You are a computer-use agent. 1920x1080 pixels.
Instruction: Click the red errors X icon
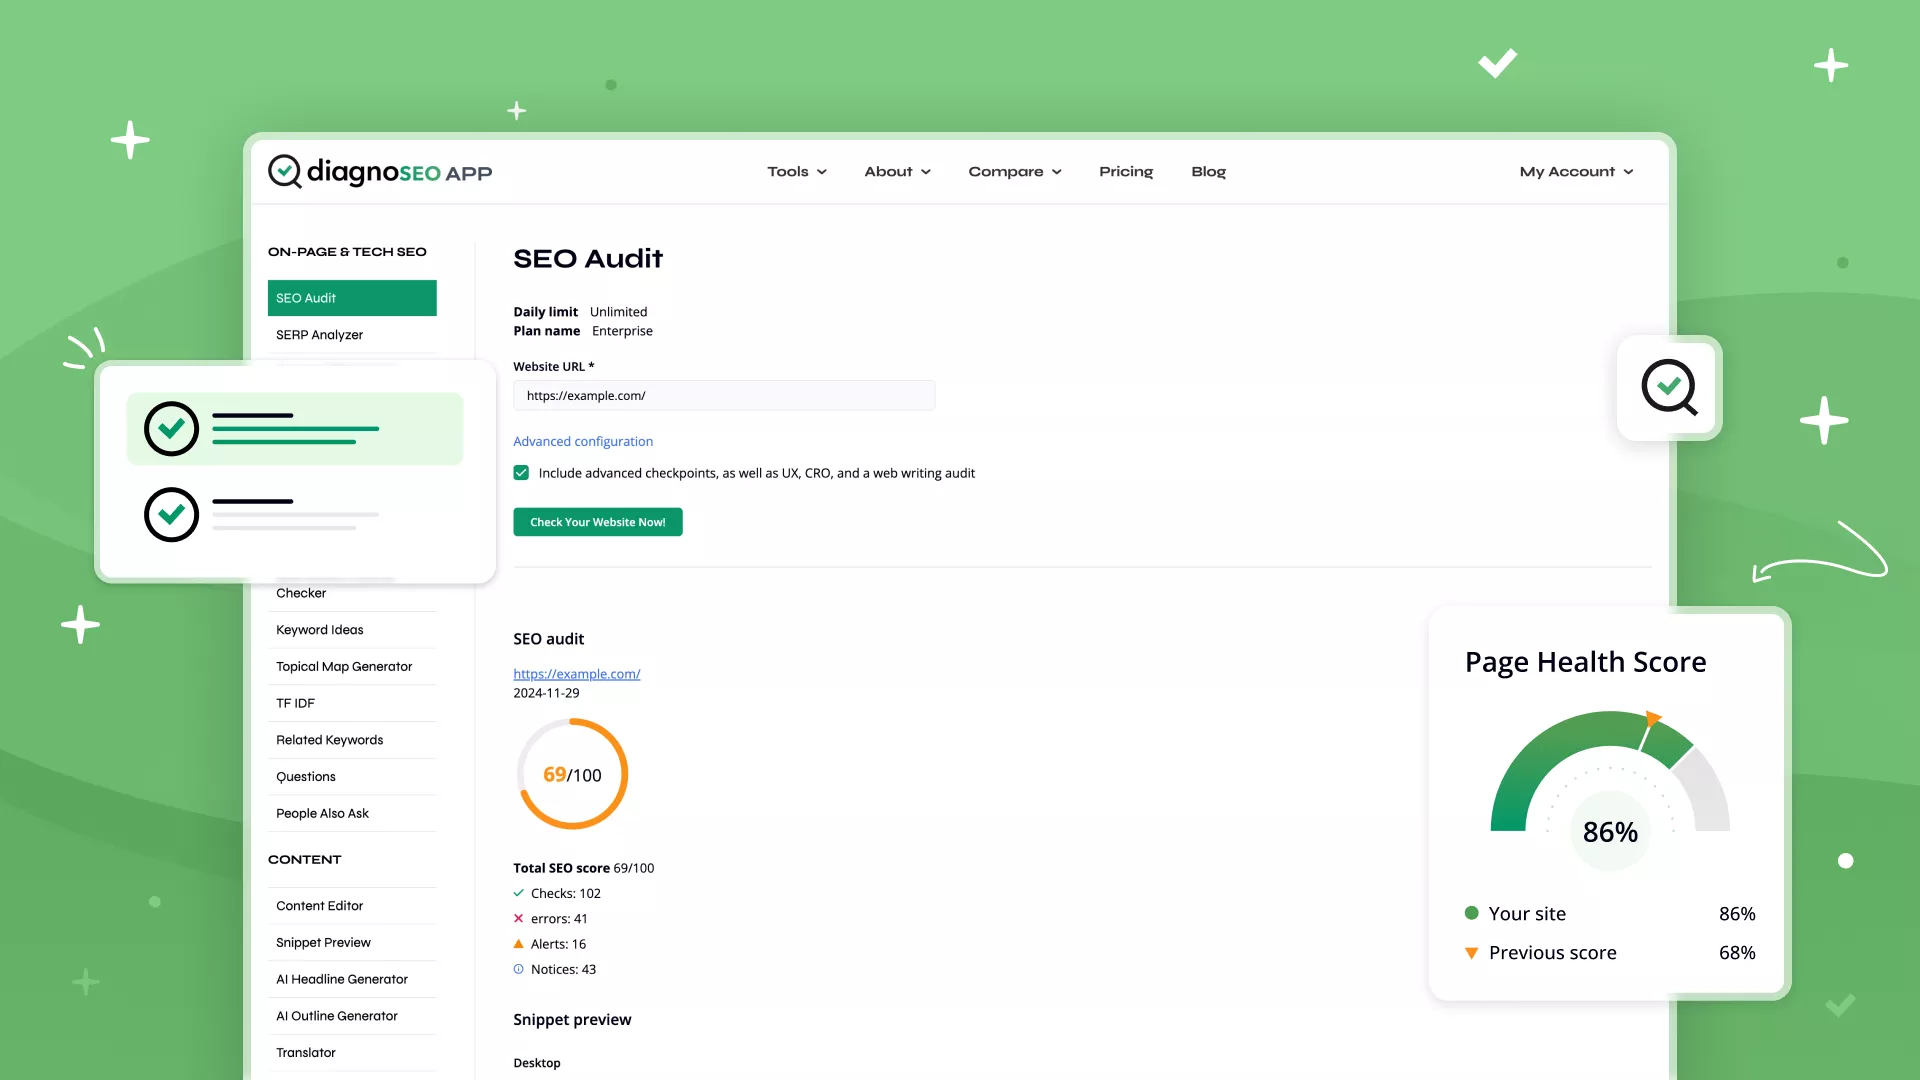(x=518, y=918)
